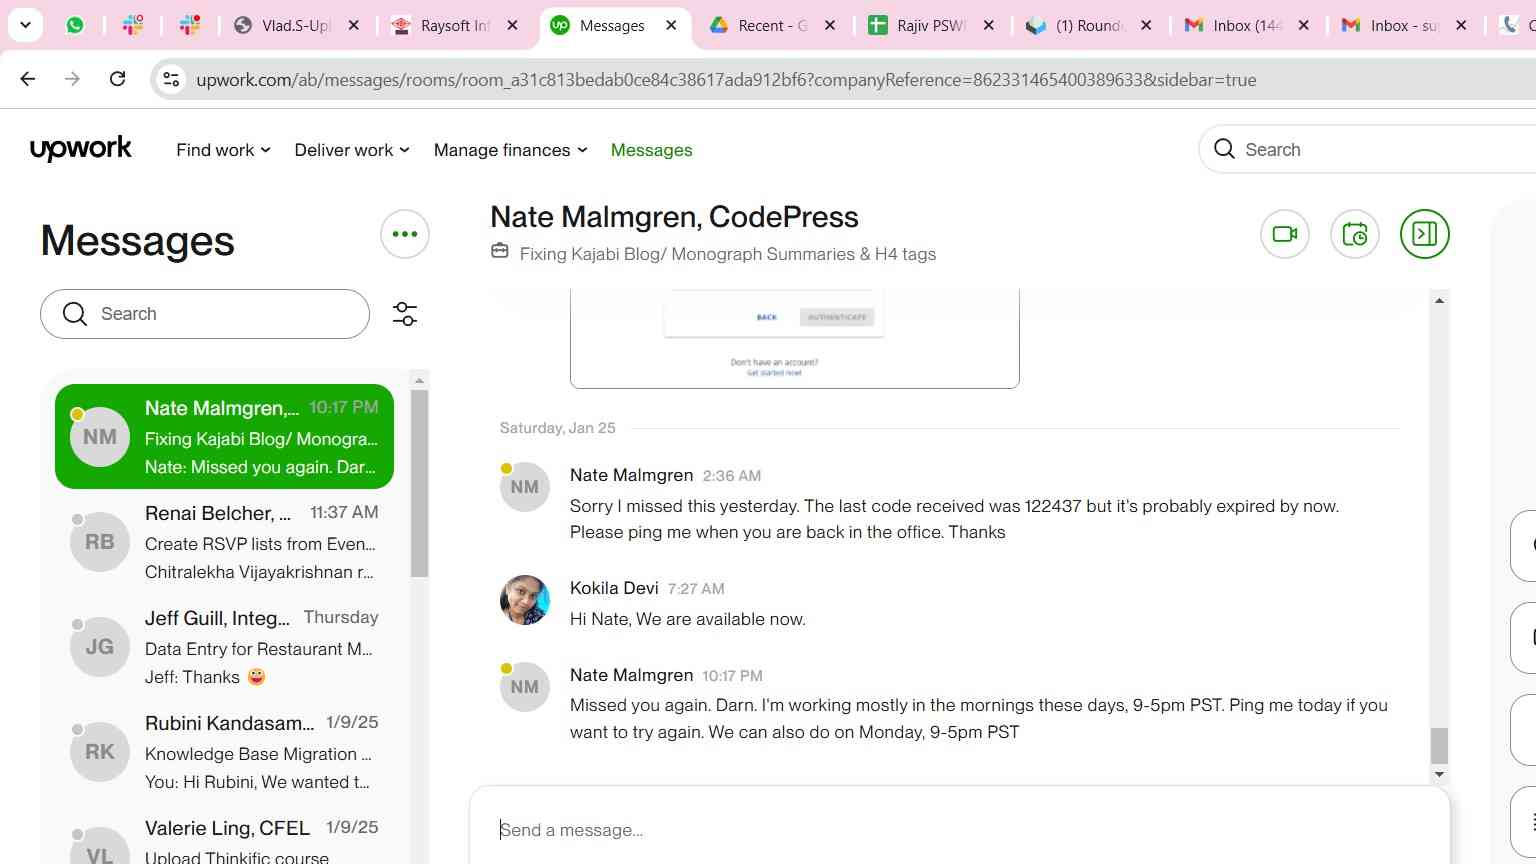The width and height of the screenshot is (1536, 864).
Task: Schedule a meeting using the calendar icon
Action: coord(1355,234)
